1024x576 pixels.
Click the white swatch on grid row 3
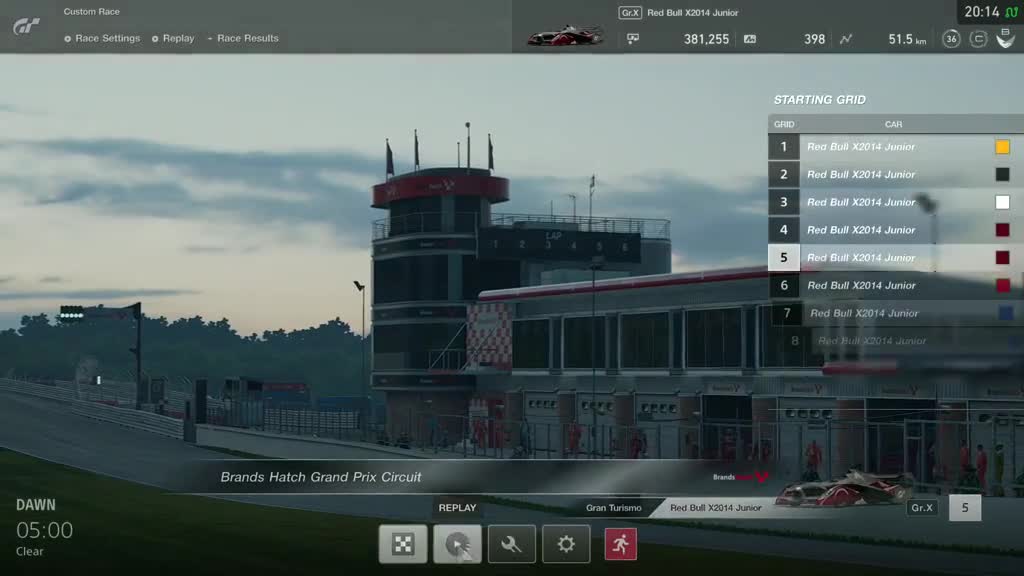click(1002, 202)
